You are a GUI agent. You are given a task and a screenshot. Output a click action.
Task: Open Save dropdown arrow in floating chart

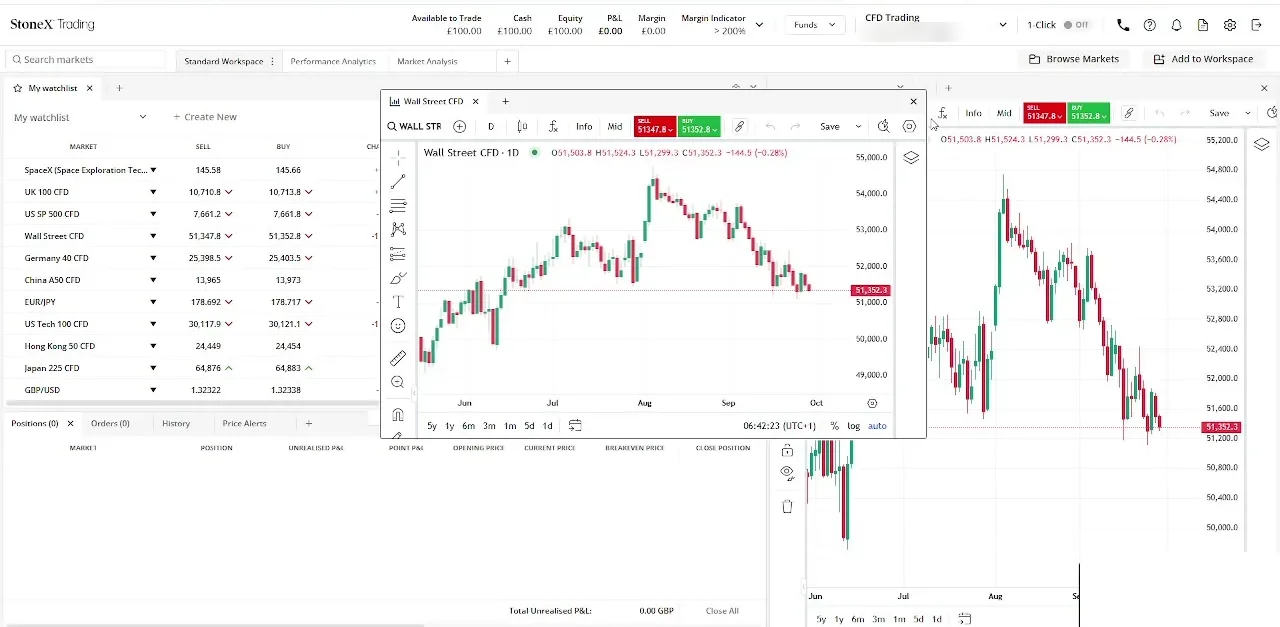point(858,127)
